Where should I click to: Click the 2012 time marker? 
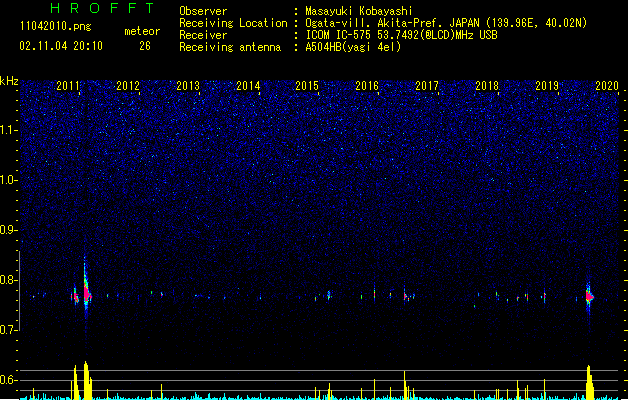coord(128,85)
